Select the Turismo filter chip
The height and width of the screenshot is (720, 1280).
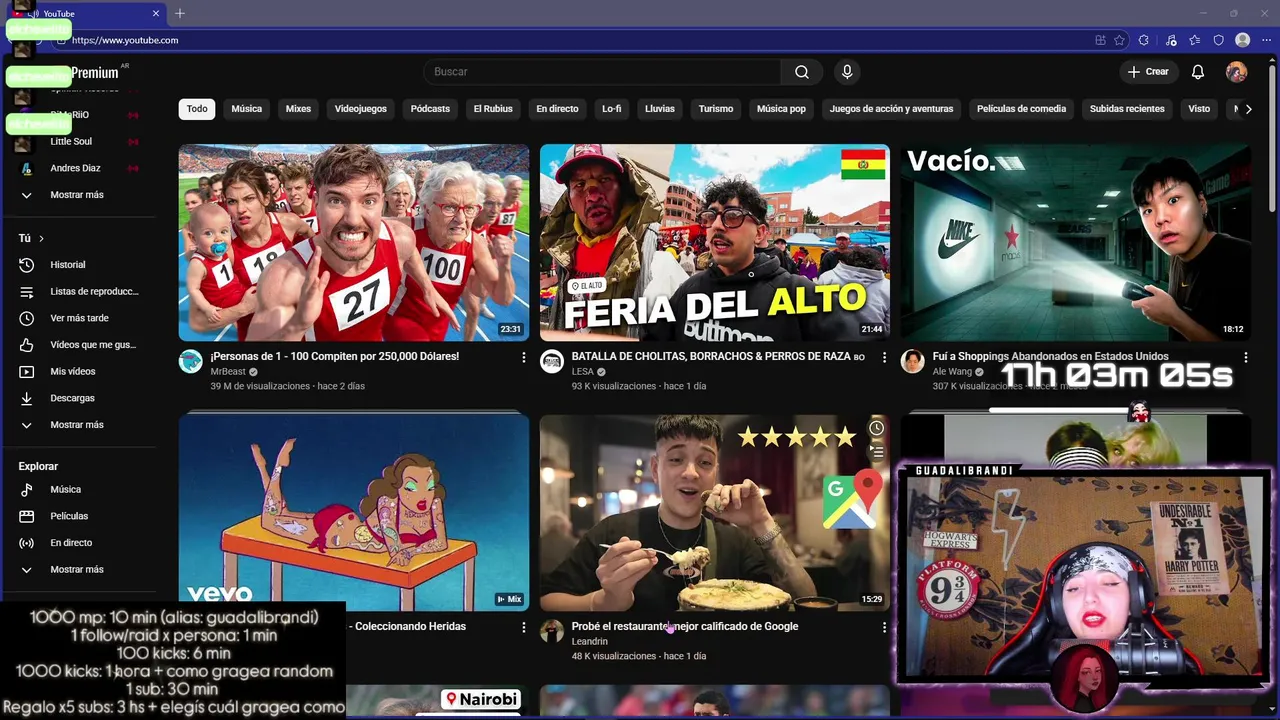(x=716, y=109)
